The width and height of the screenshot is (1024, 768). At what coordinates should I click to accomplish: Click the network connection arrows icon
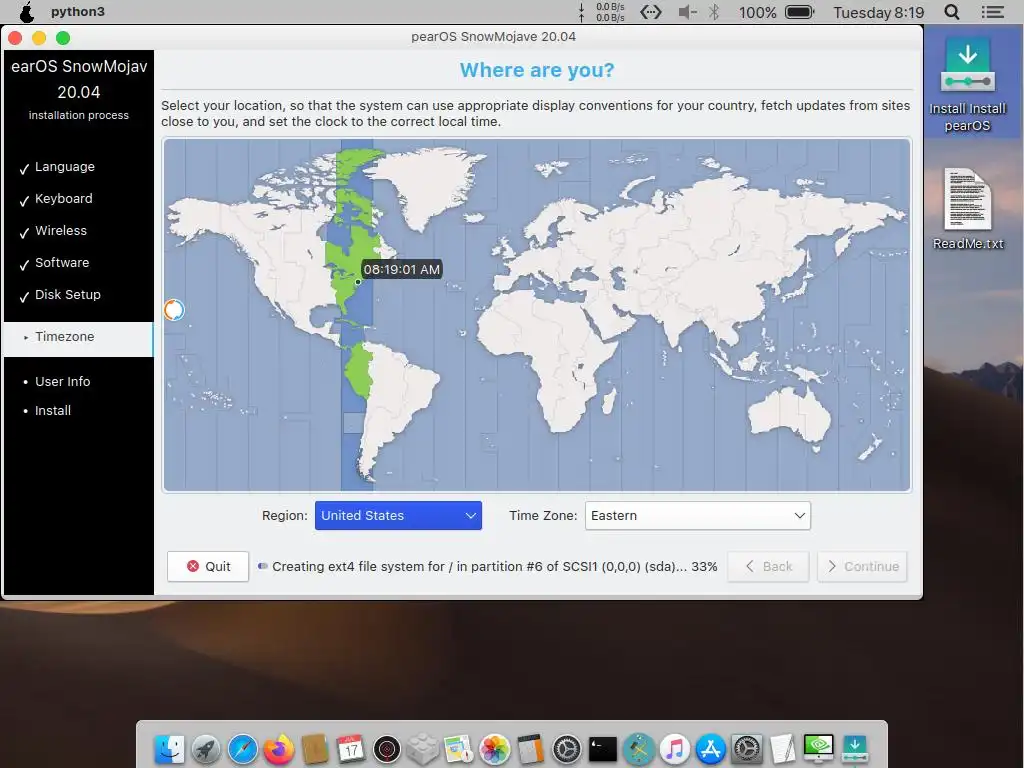click(x=650, y=12)
